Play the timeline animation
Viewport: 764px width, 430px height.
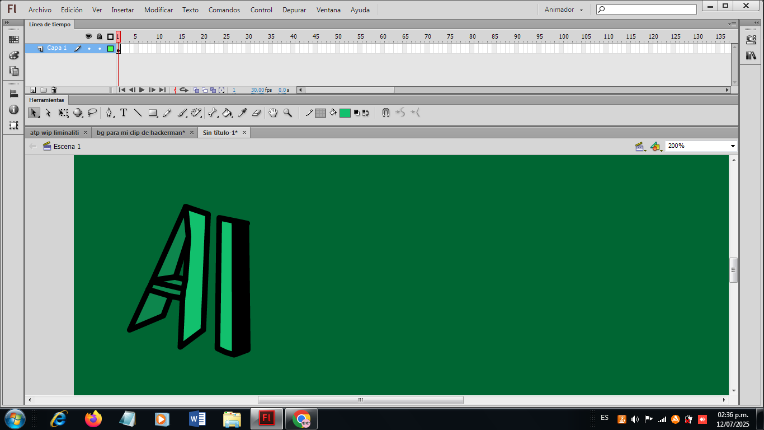tap(142, 90)
